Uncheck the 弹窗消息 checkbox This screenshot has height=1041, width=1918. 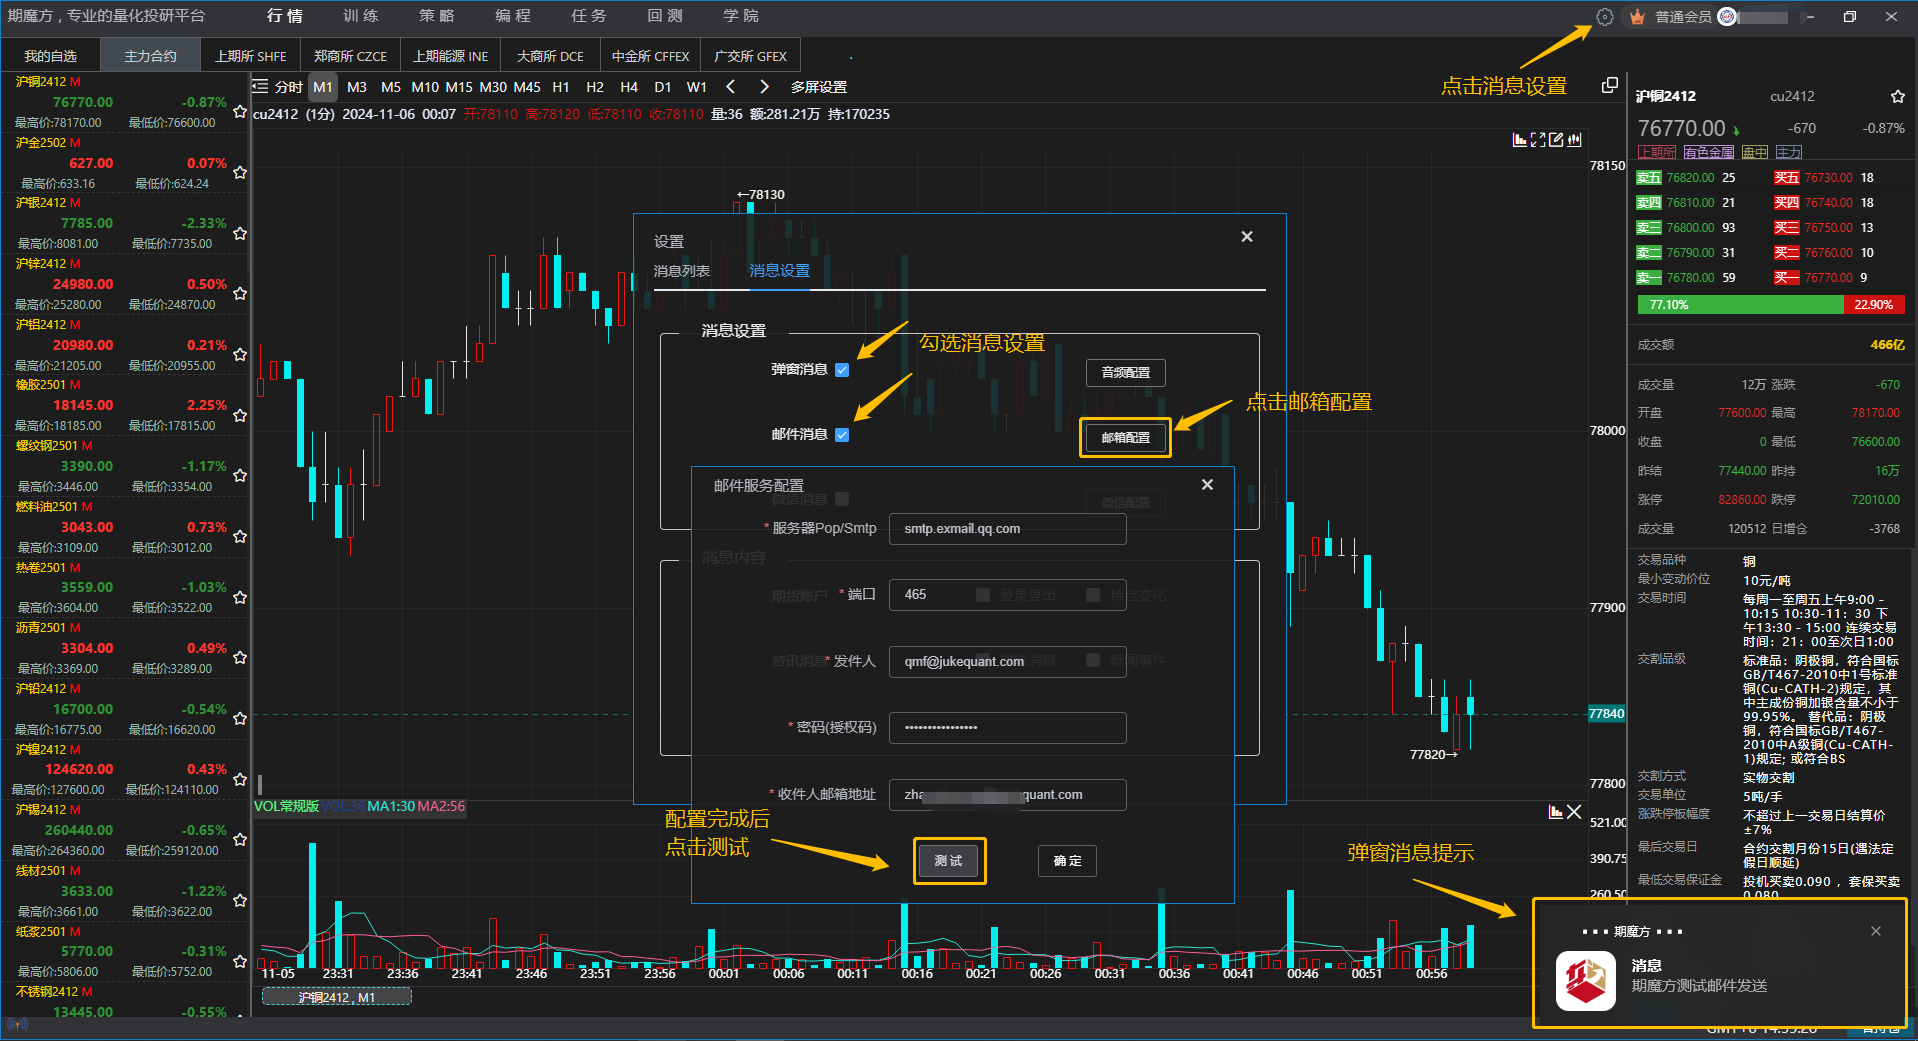click(x=842, y=370)
